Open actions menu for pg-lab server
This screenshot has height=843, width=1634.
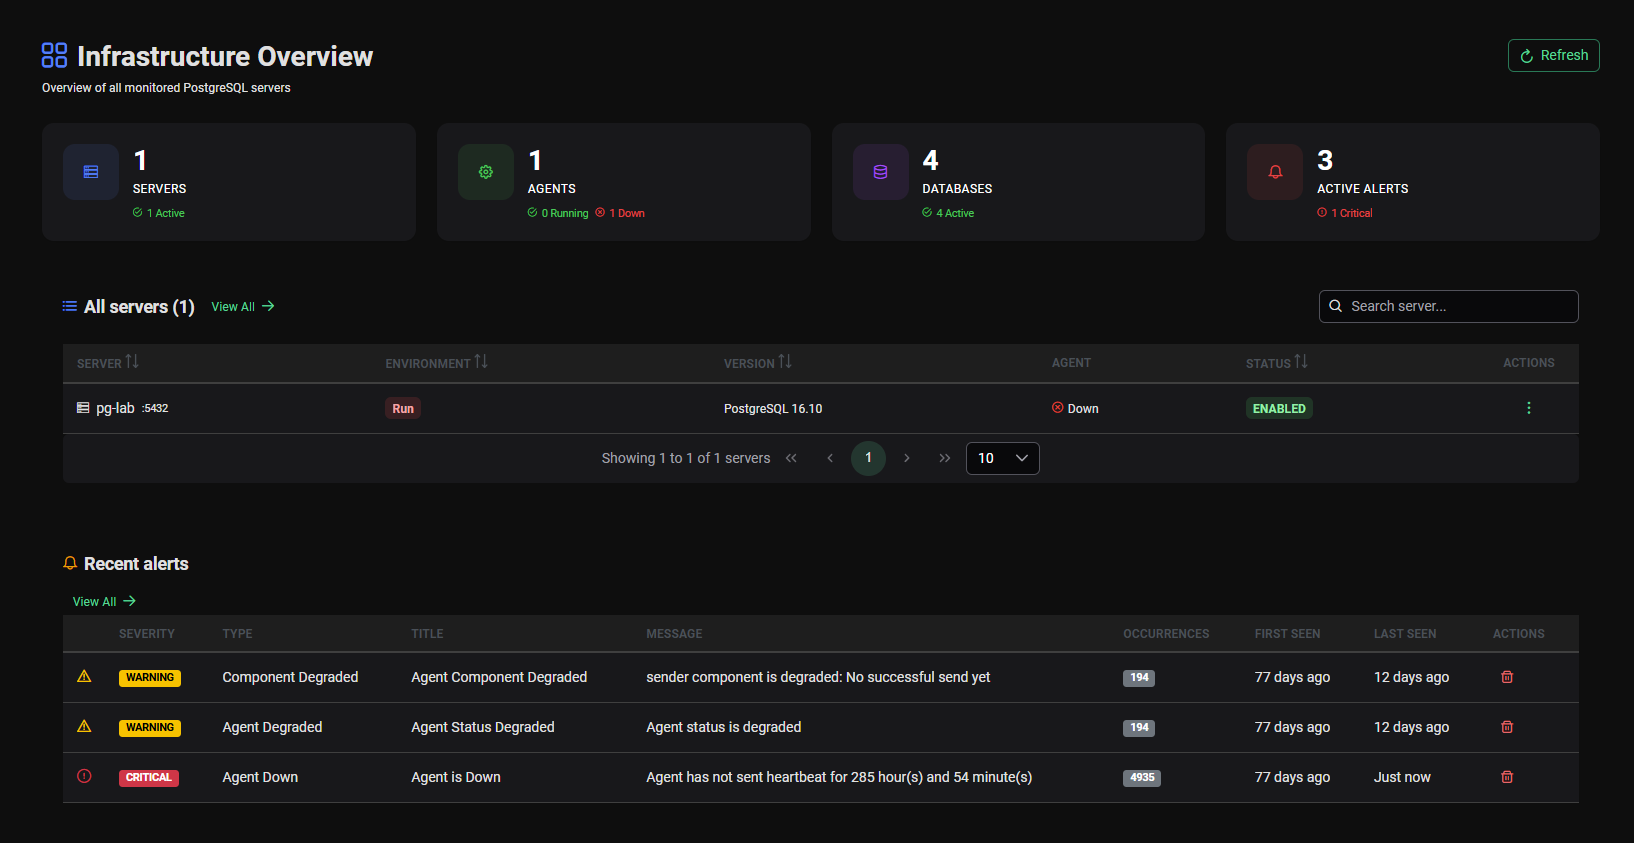coord(1528,408)
